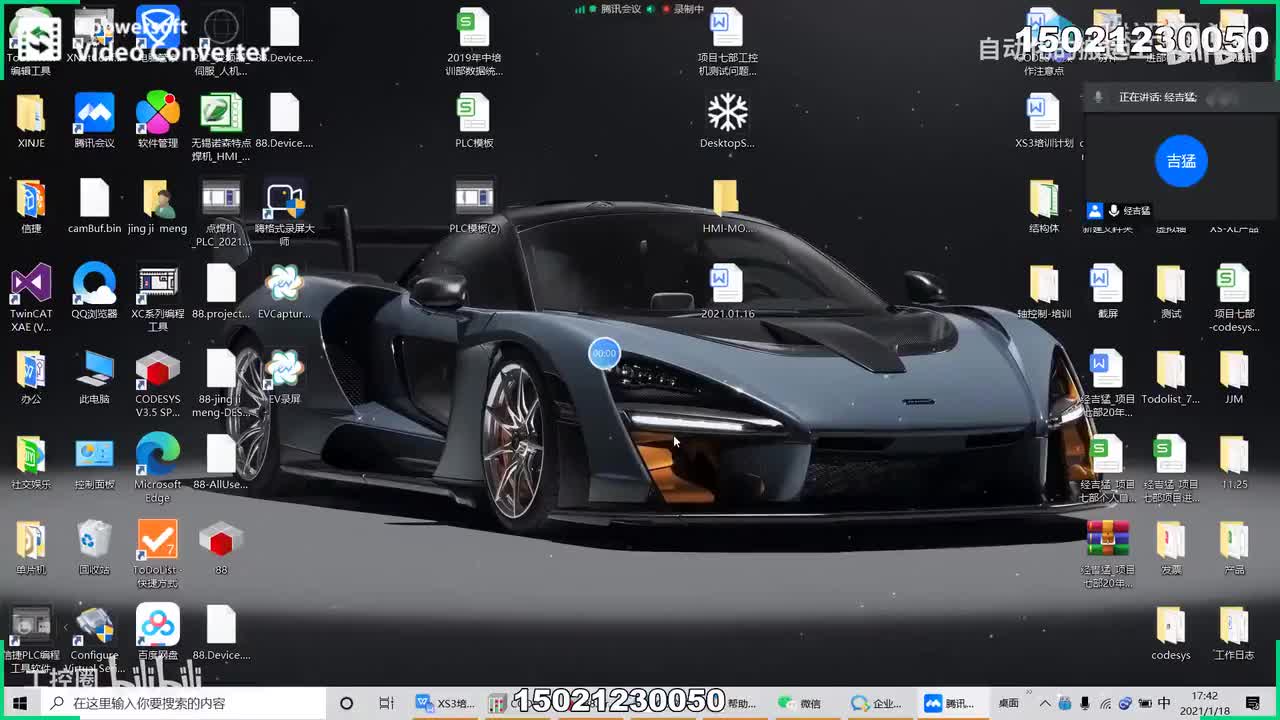This screenshot has height=720, width=1280.
Task: Click the taskbar search box
Action: coord(183,703)
